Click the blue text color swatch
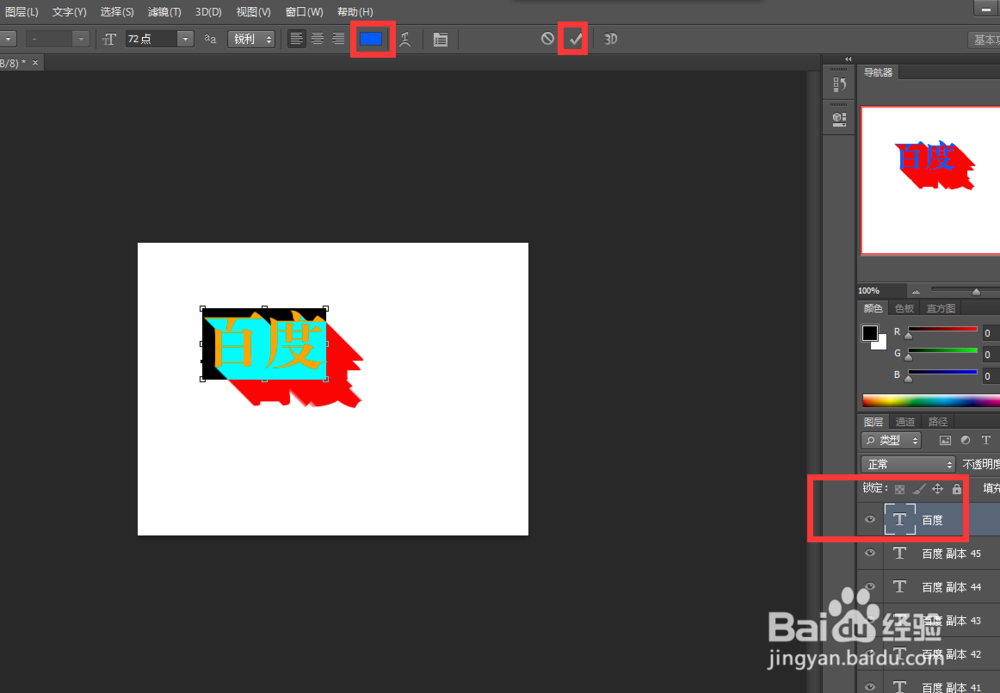 pos(371,39)
